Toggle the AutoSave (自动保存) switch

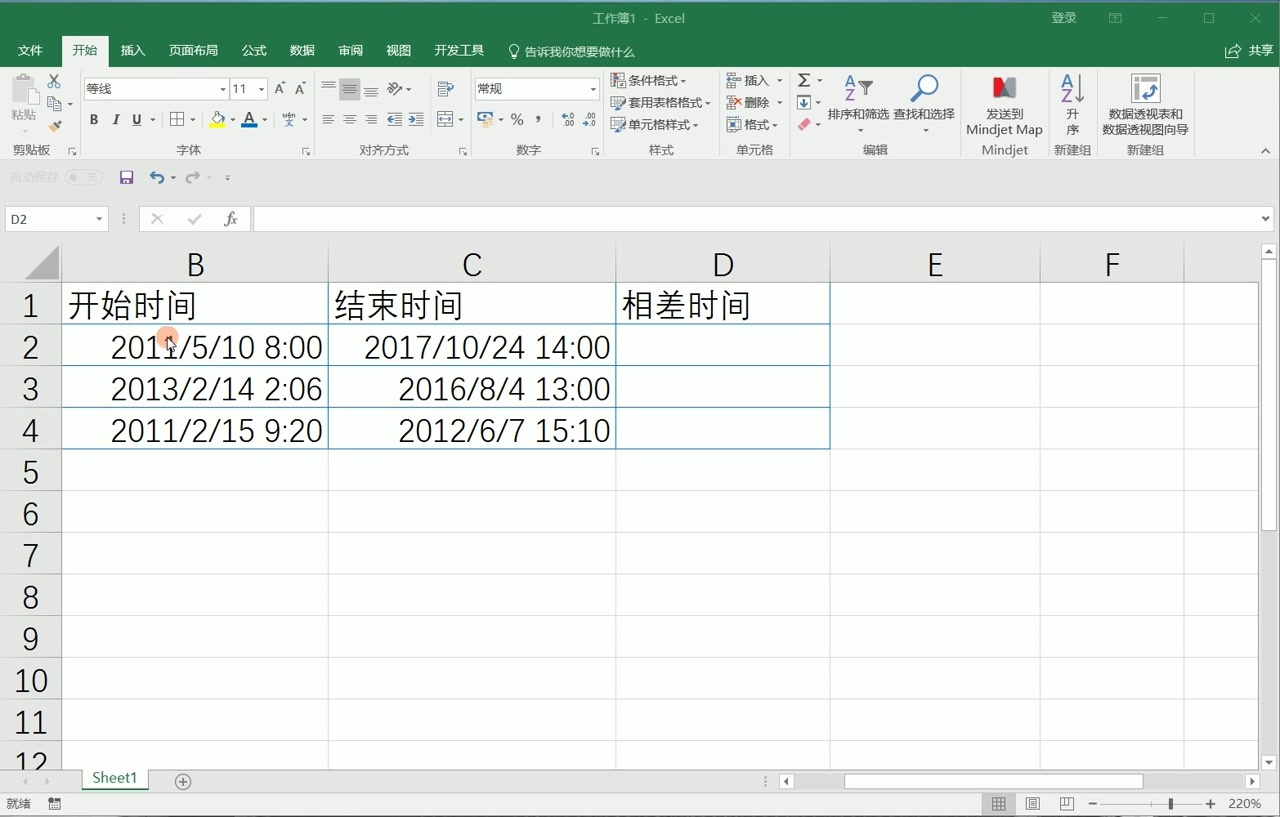click(x=84, y=177)
